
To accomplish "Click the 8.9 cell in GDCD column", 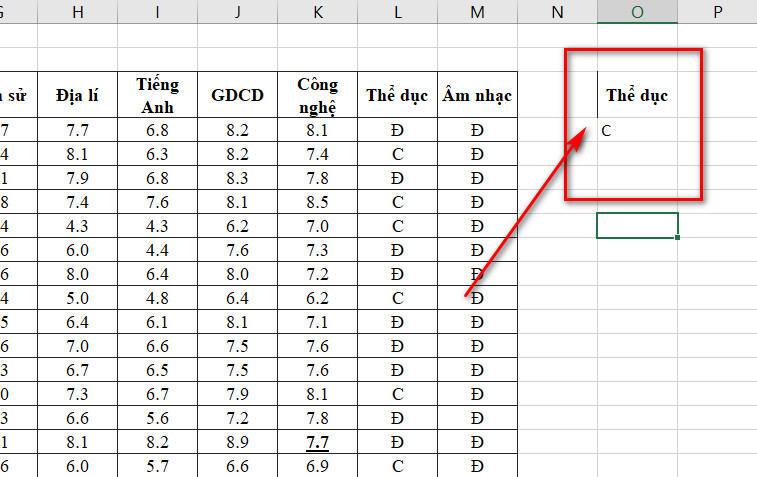I will pos(237,442).
